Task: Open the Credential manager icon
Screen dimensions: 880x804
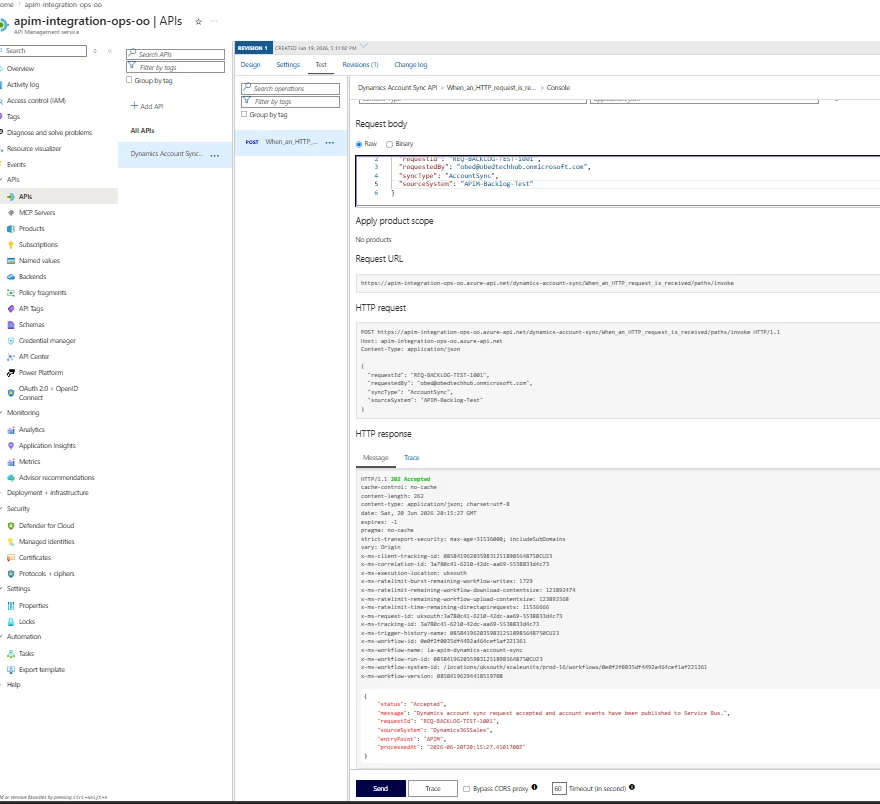Action: pyautogui.click(x=11, y=341)
